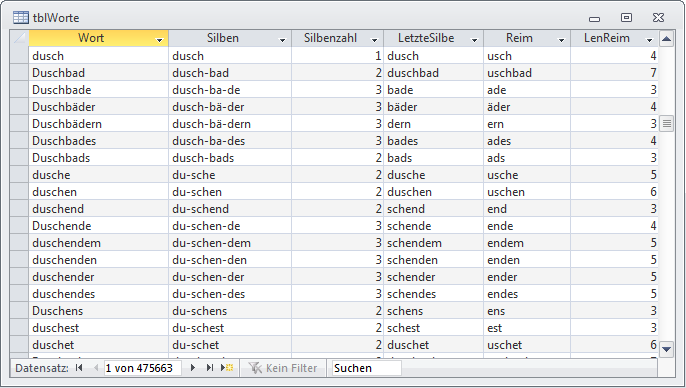
Task: Jump to last record navigation button
Action: click(210, 368)
